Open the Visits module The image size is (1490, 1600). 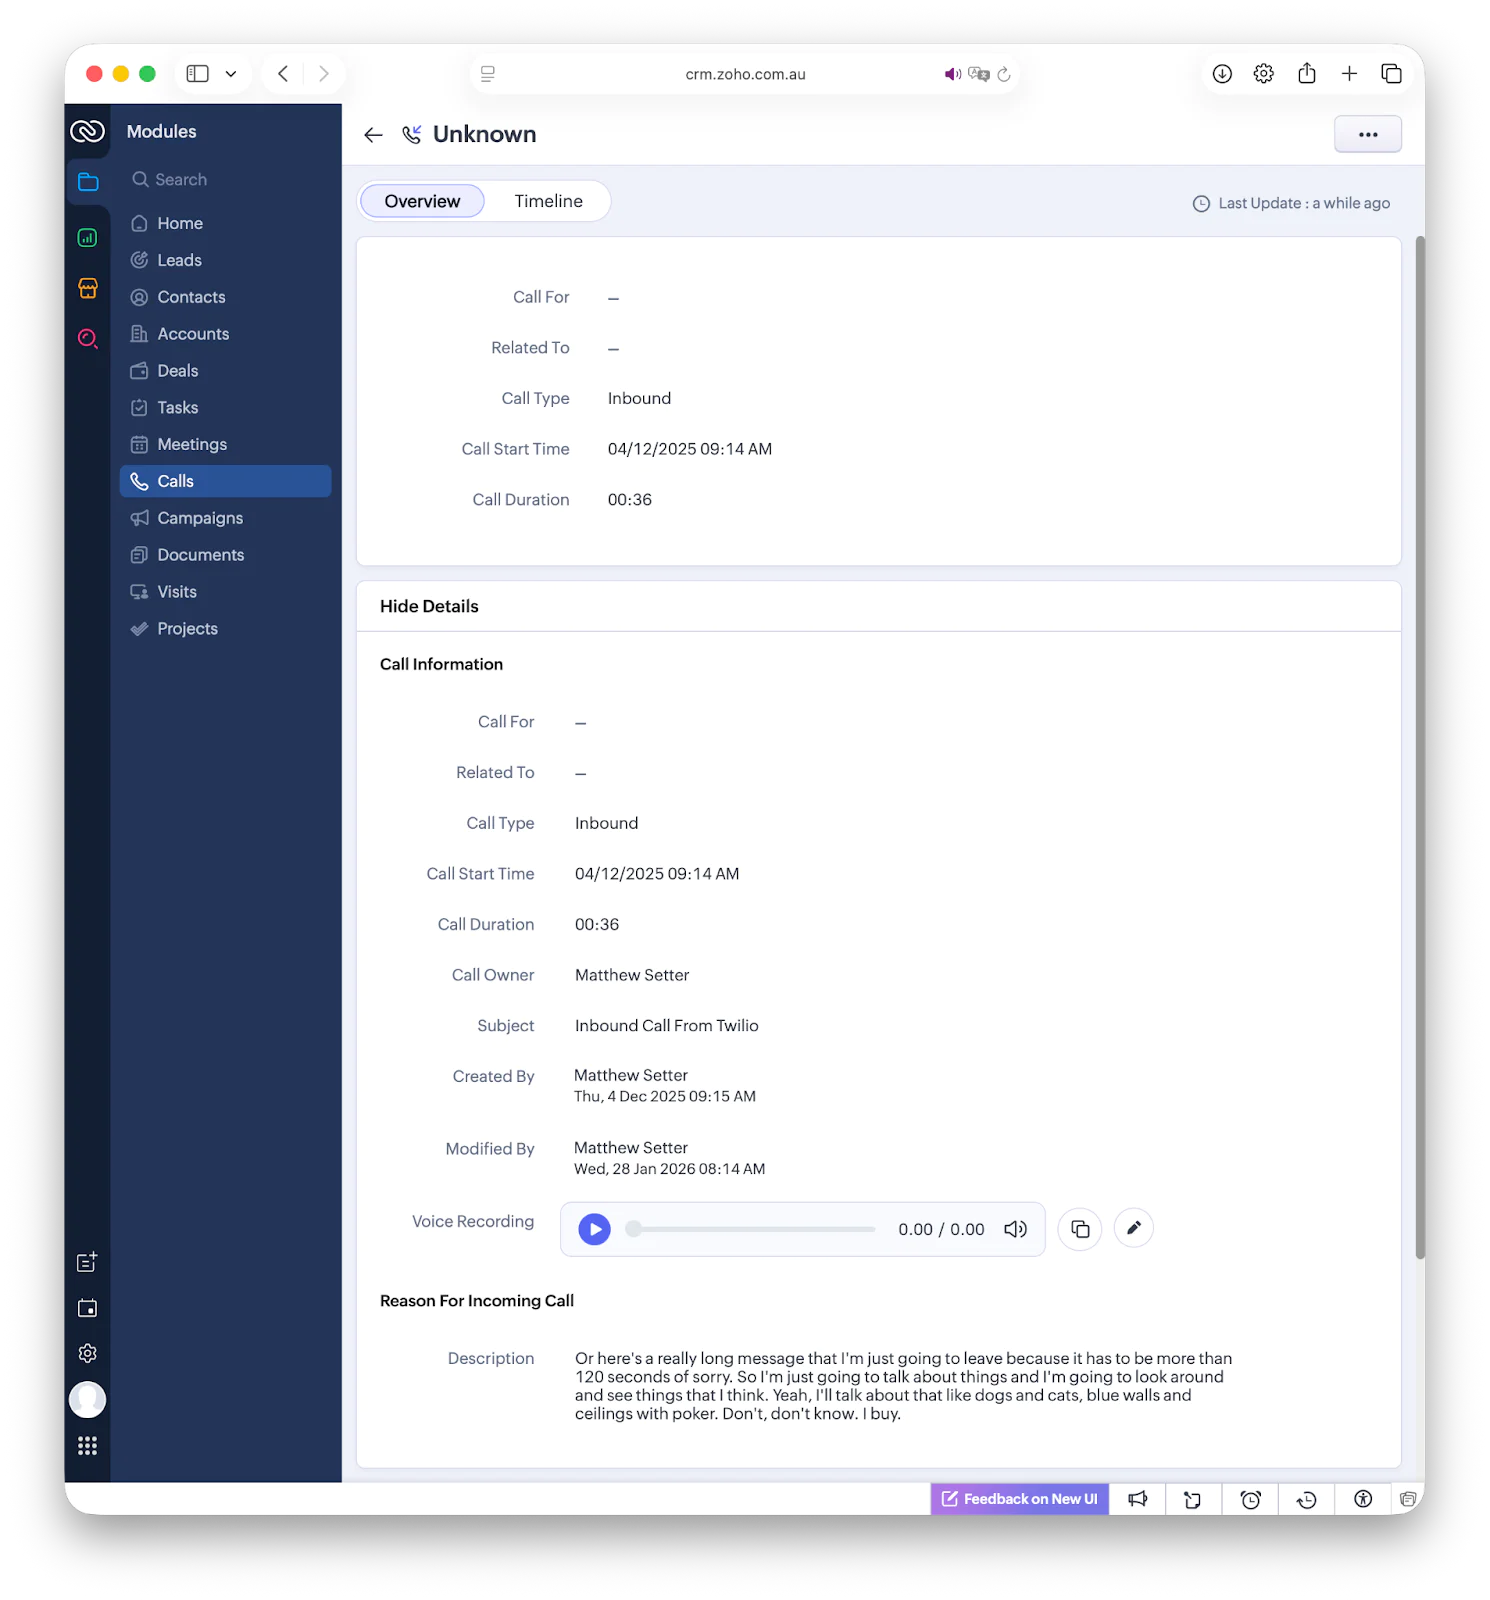click(x=225, y=592)
